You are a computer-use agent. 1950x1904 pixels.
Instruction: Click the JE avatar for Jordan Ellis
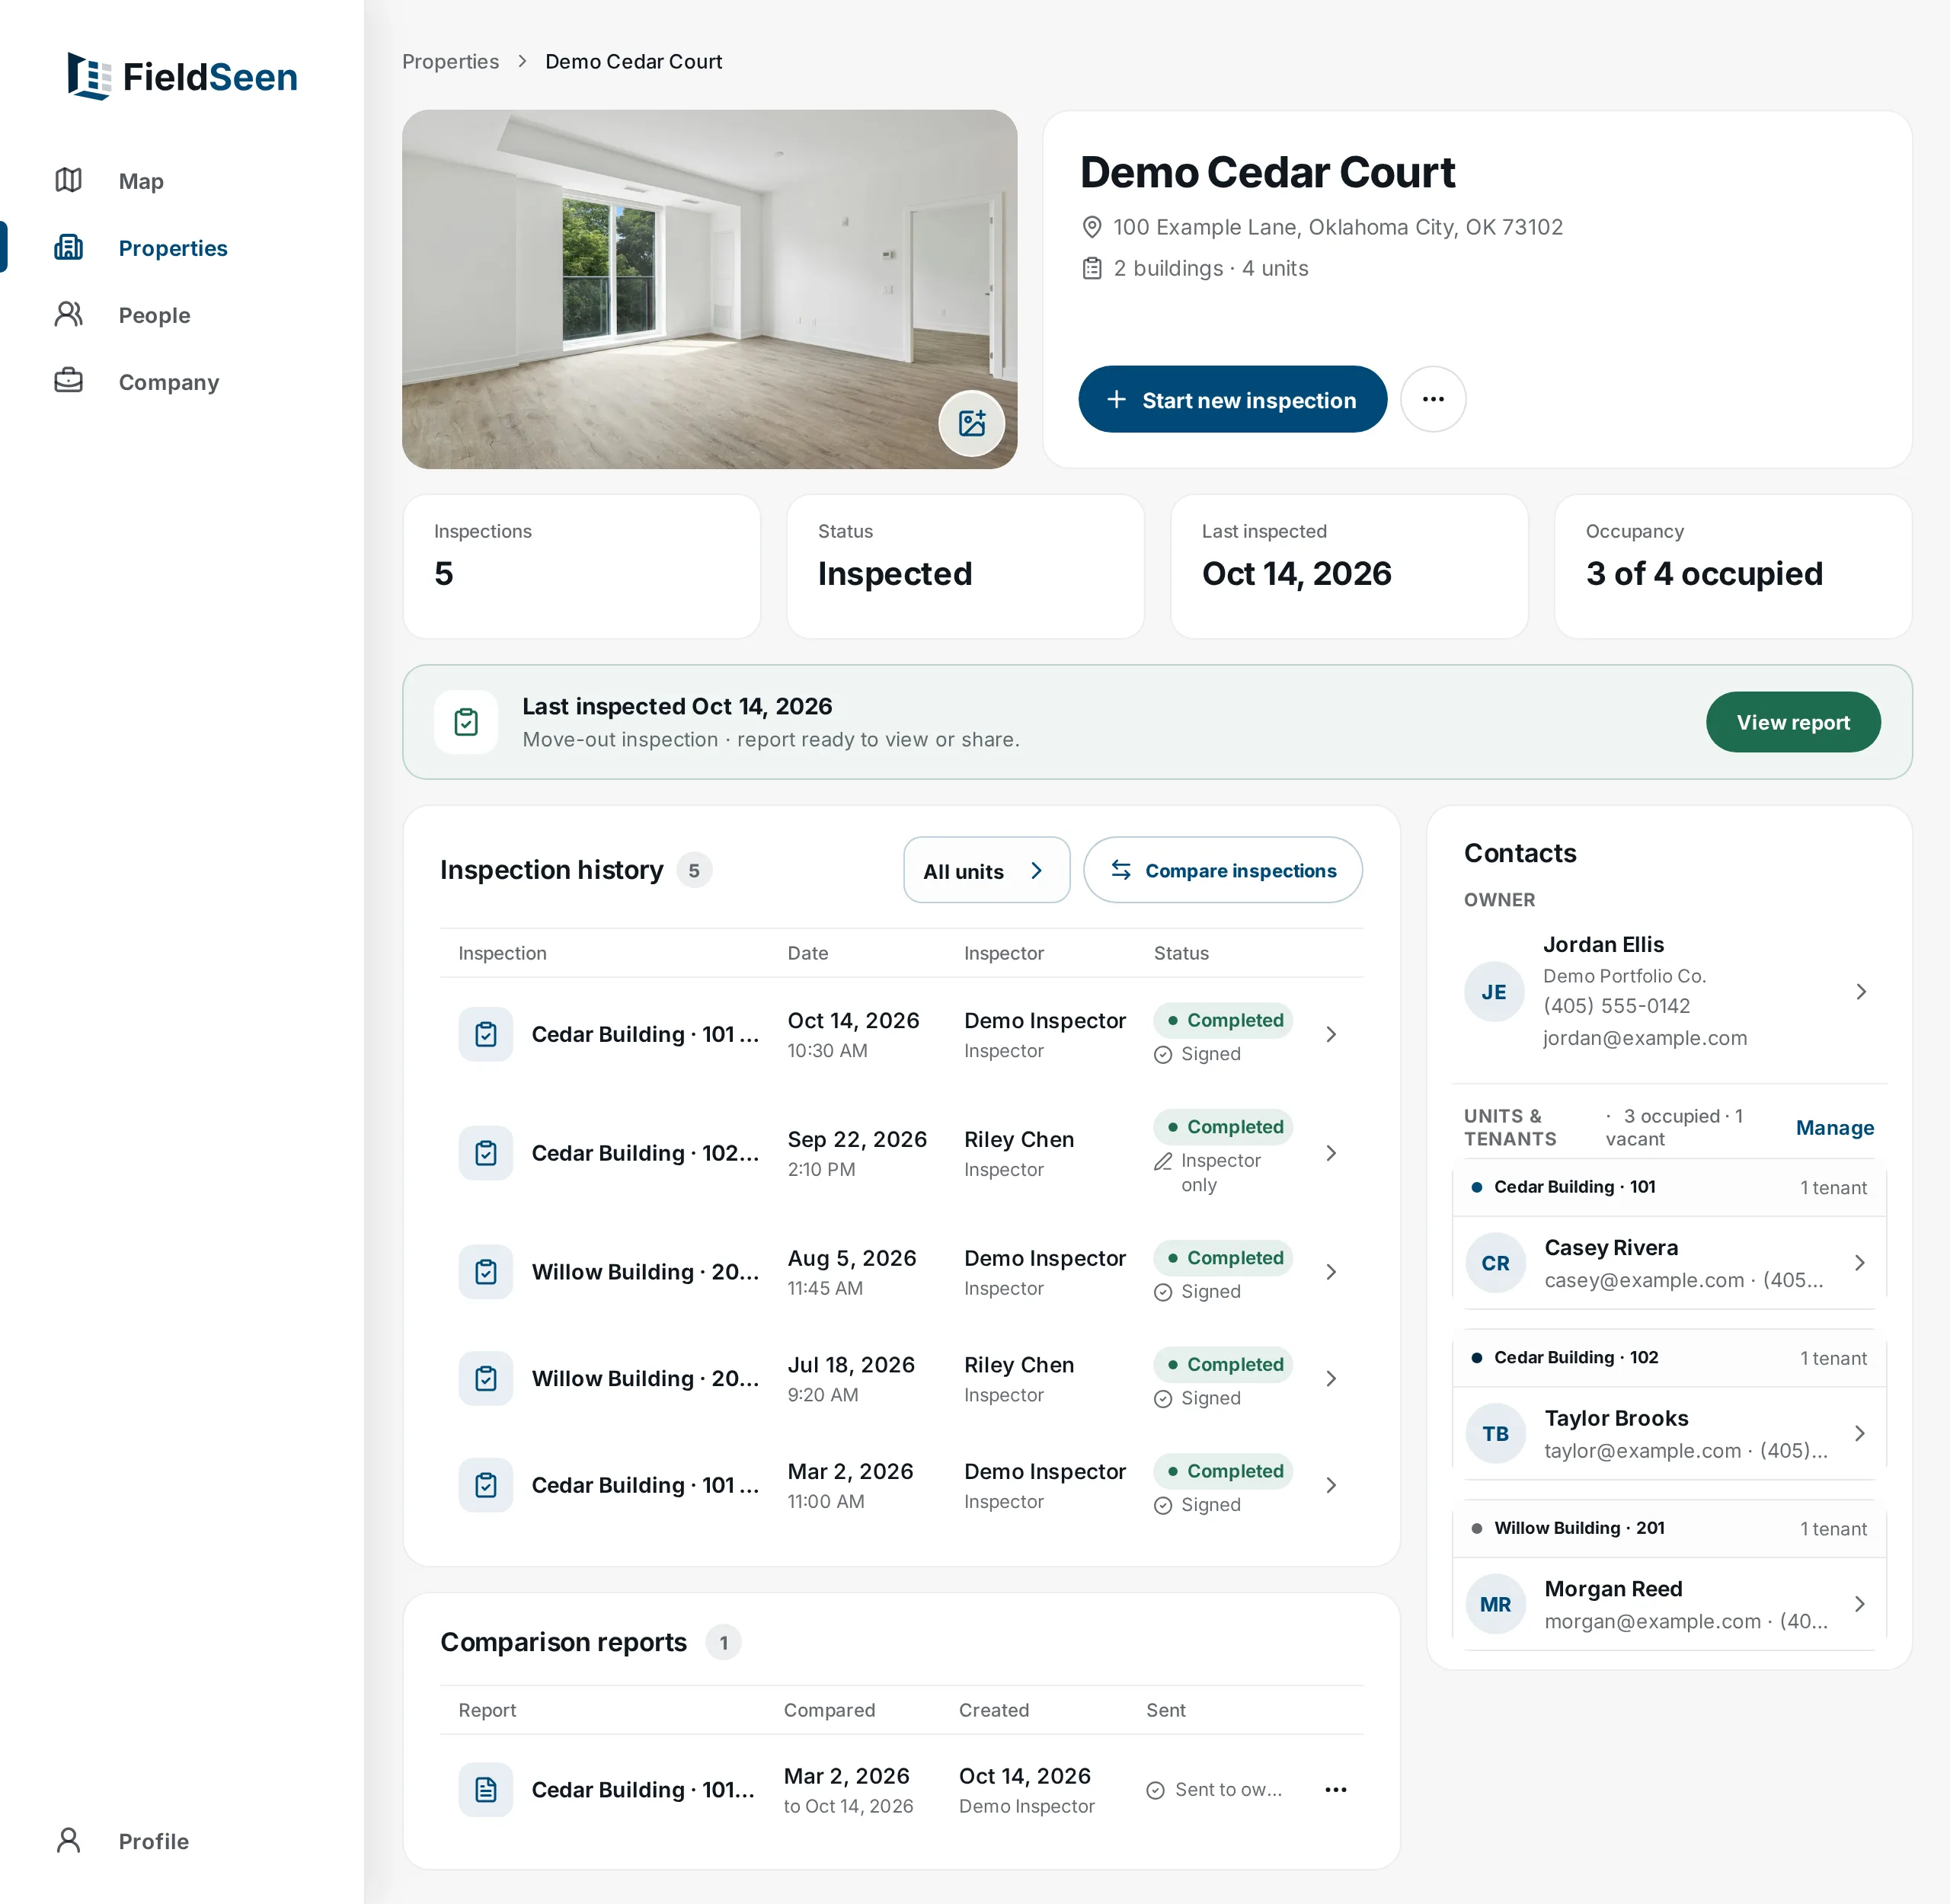[x=1494, y=992]
